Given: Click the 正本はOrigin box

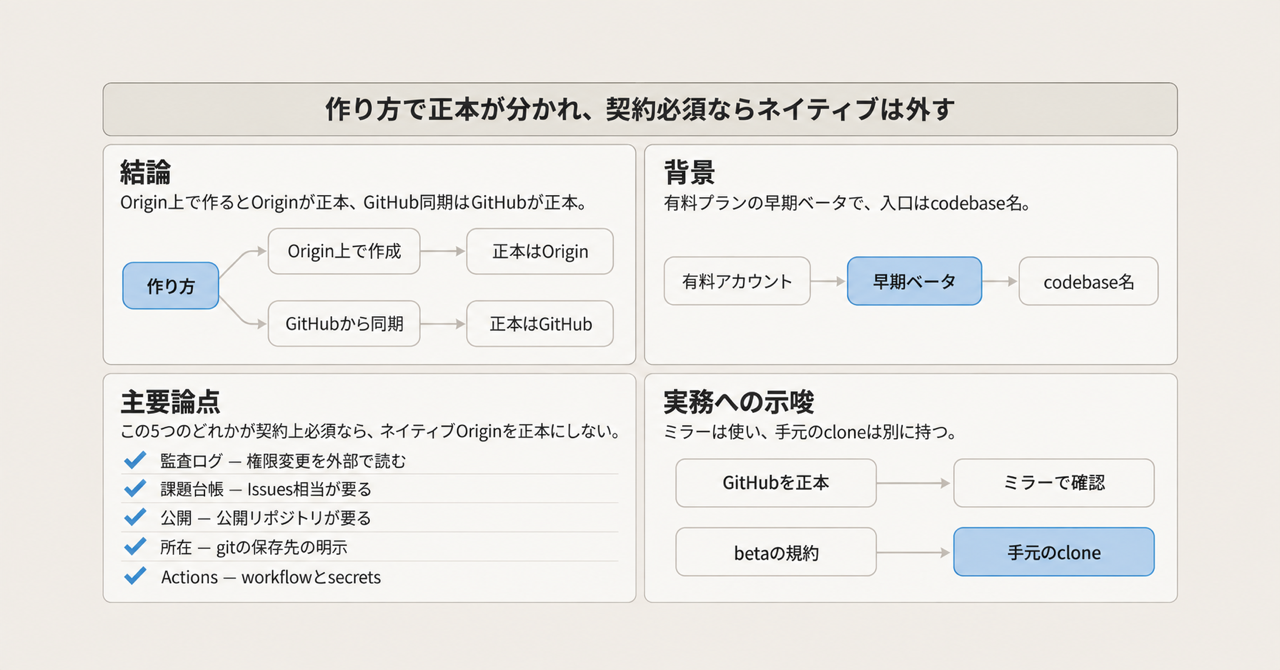Looking at the screenshot, I should coord(540,251).
